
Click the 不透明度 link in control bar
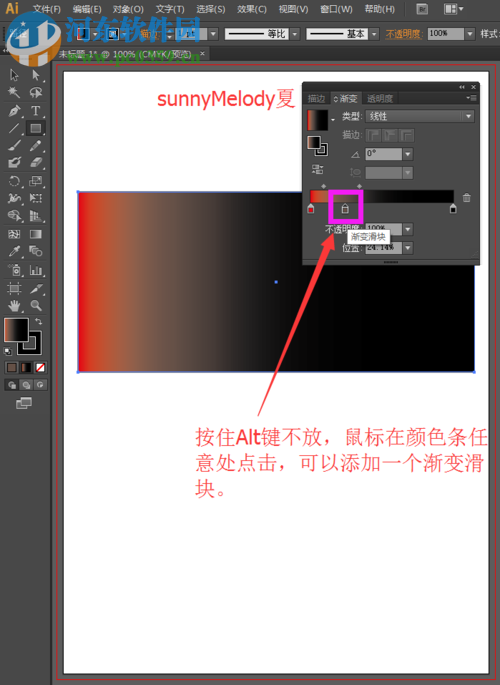tap(403, 34)
